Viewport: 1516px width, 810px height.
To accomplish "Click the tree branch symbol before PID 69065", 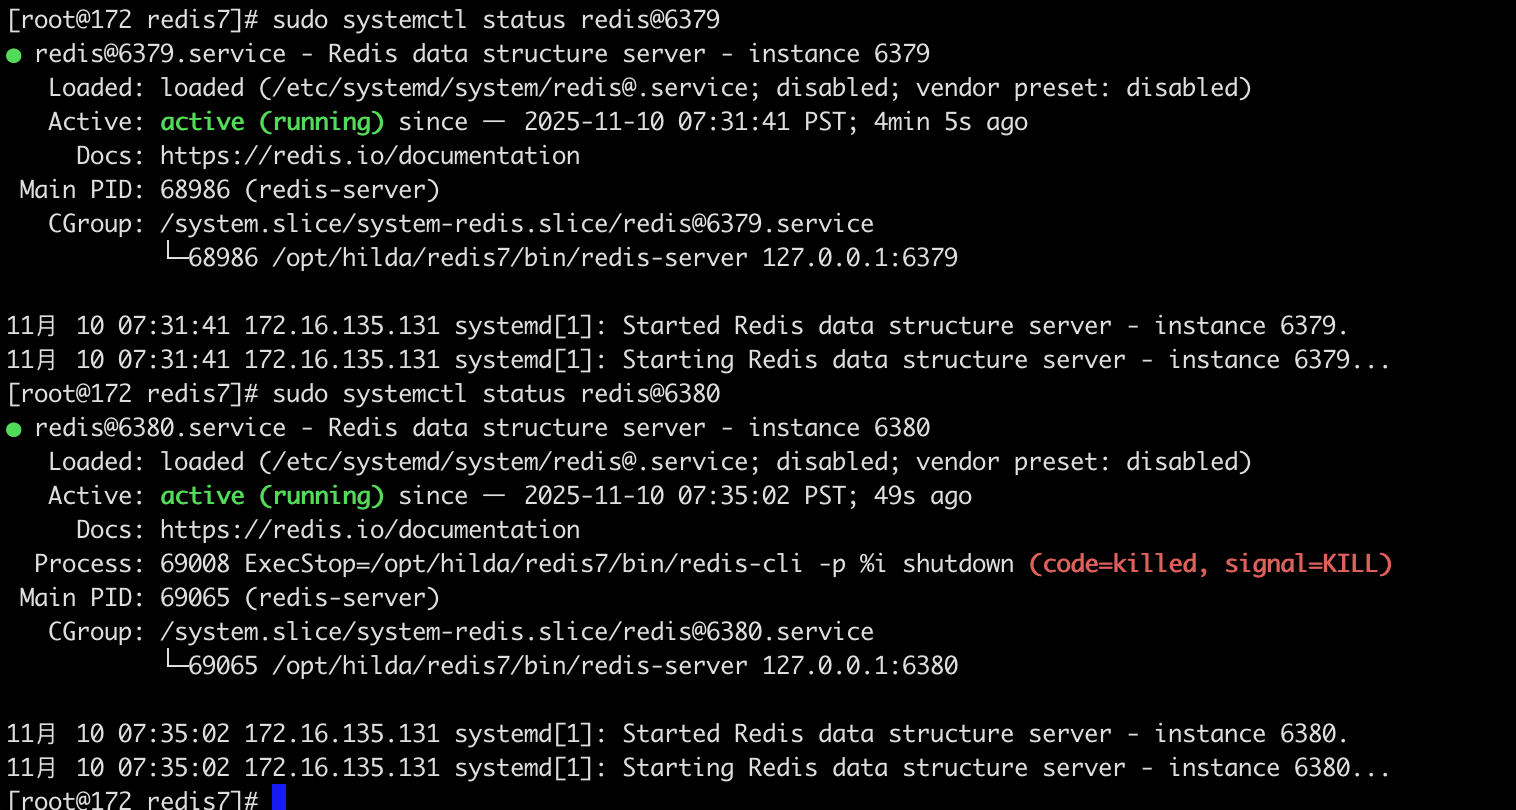I will [x=175, y=663].
